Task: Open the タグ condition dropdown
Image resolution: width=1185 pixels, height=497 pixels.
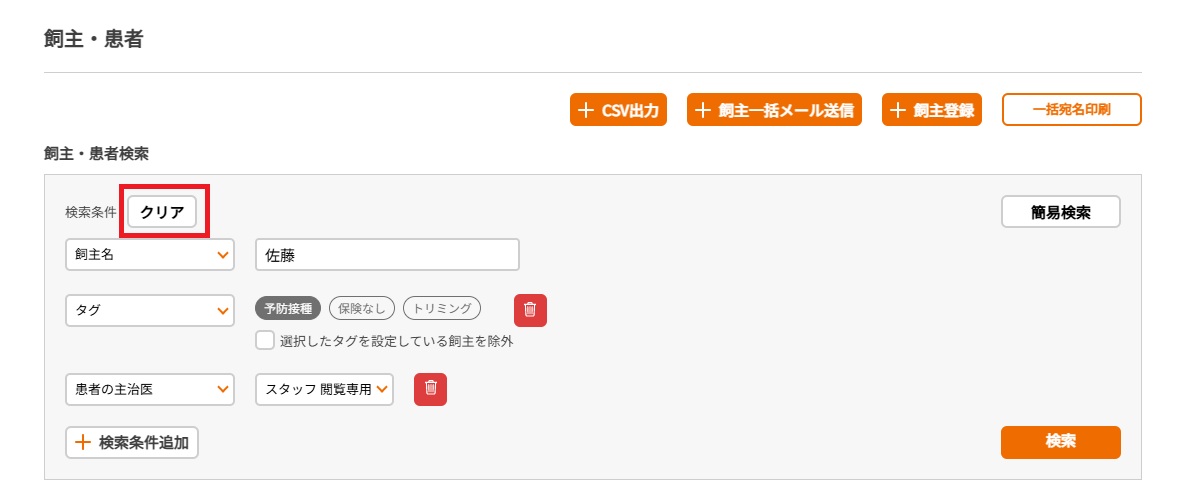Action: pyautogui.click(x=150, y=310)
